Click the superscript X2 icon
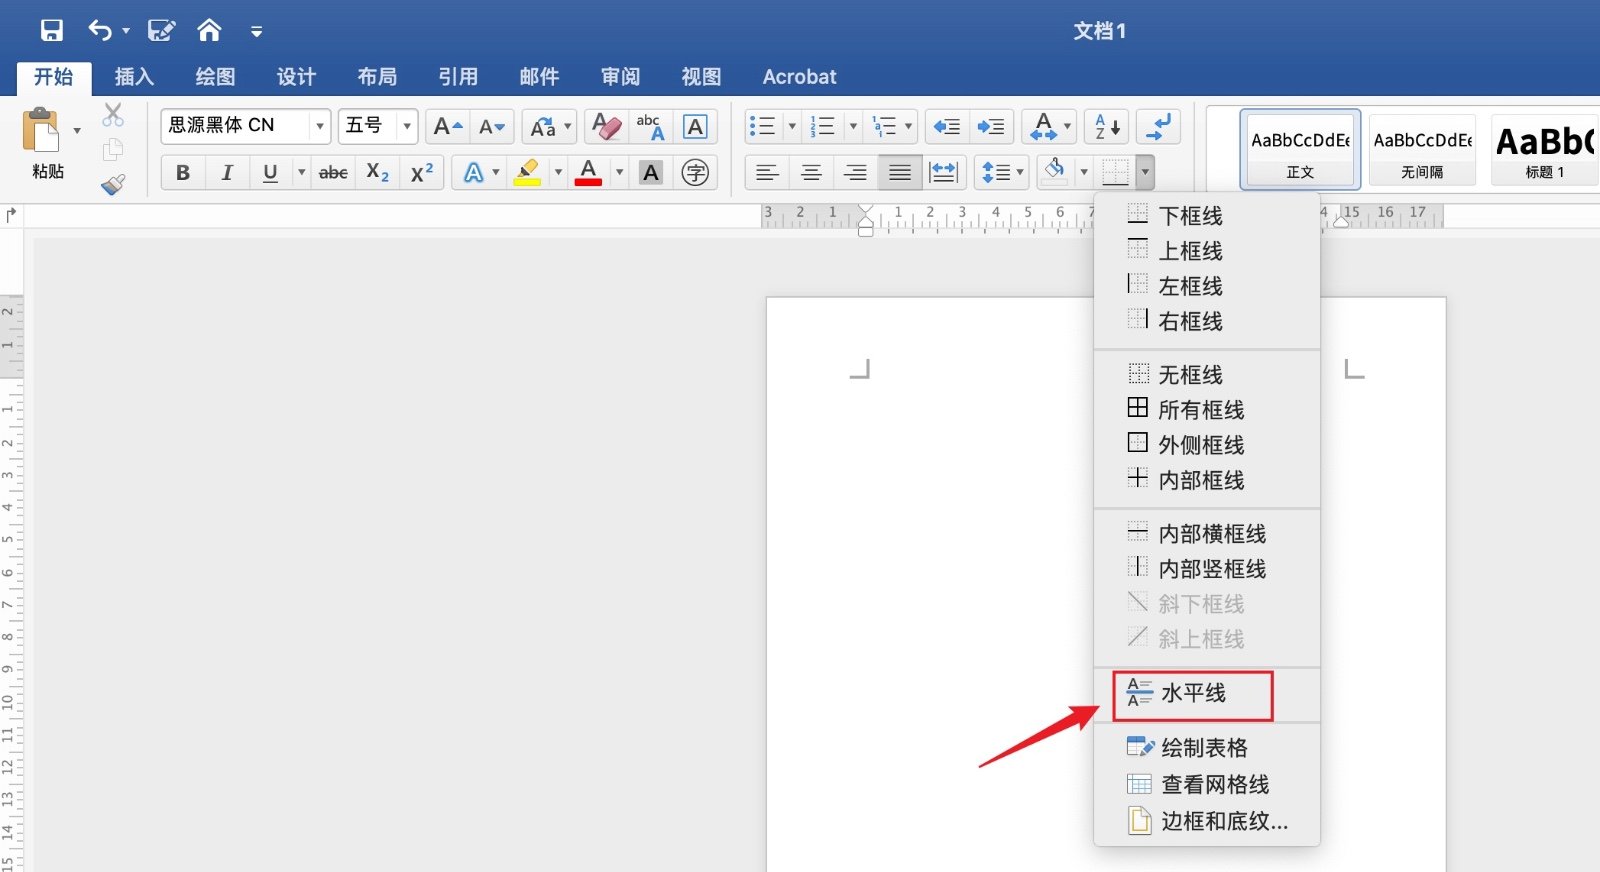This screenshot has height=872, width=1600. click(x=422, y=172)
